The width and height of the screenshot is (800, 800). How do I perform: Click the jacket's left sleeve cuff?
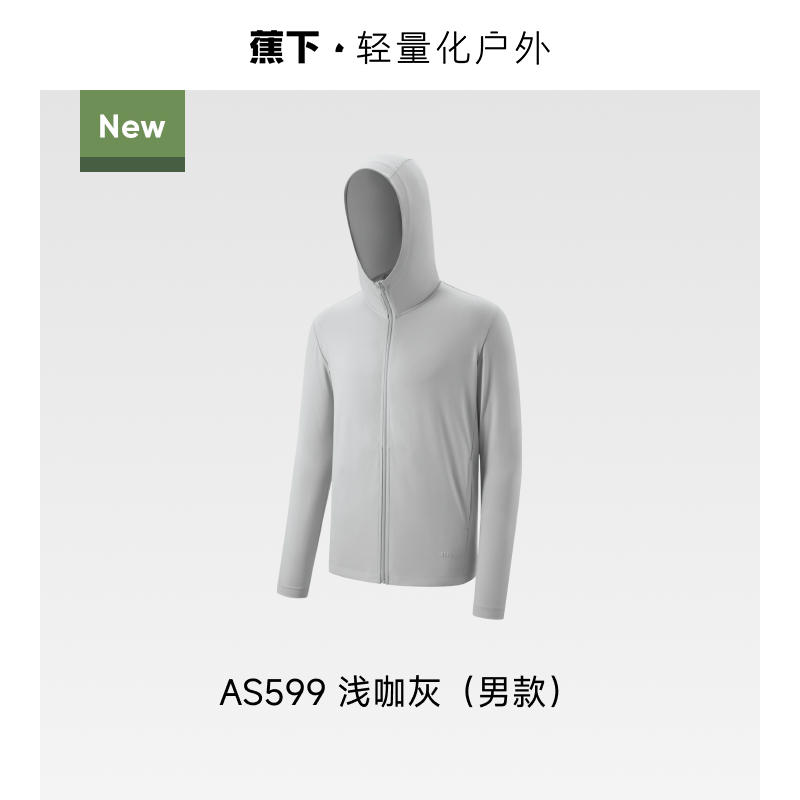[293, 589]
